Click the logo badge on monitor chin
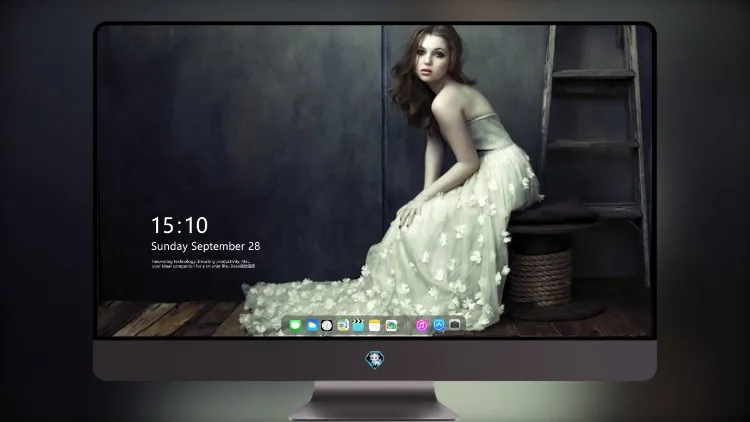750x422 pixels. (x=375, y=360)
